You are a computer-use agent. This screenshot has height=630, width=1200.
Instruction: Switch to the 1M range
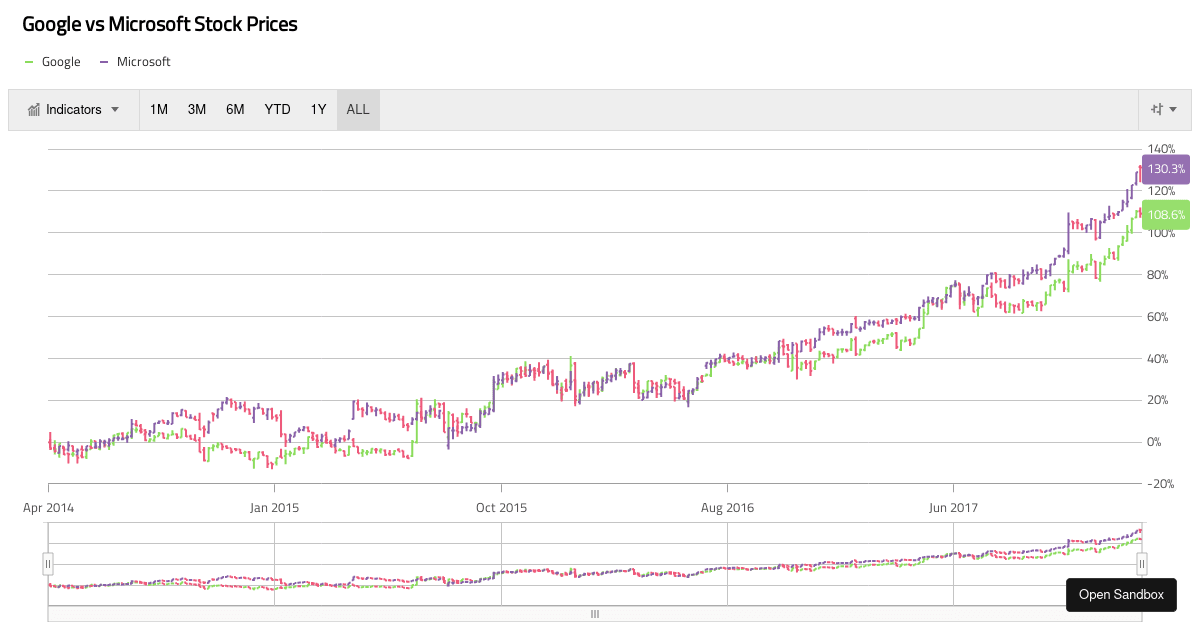tap(158, 109)
